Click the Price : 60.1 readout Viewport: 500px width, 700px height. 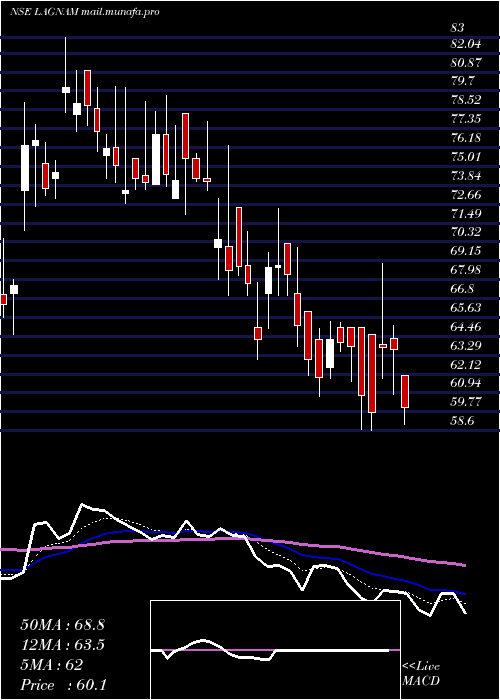tap(63, 685)
